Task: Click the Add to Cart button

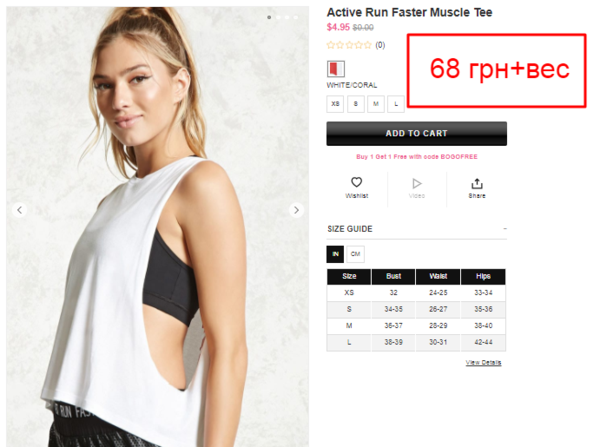Action: pyautogui.click(x=417, y=134)
